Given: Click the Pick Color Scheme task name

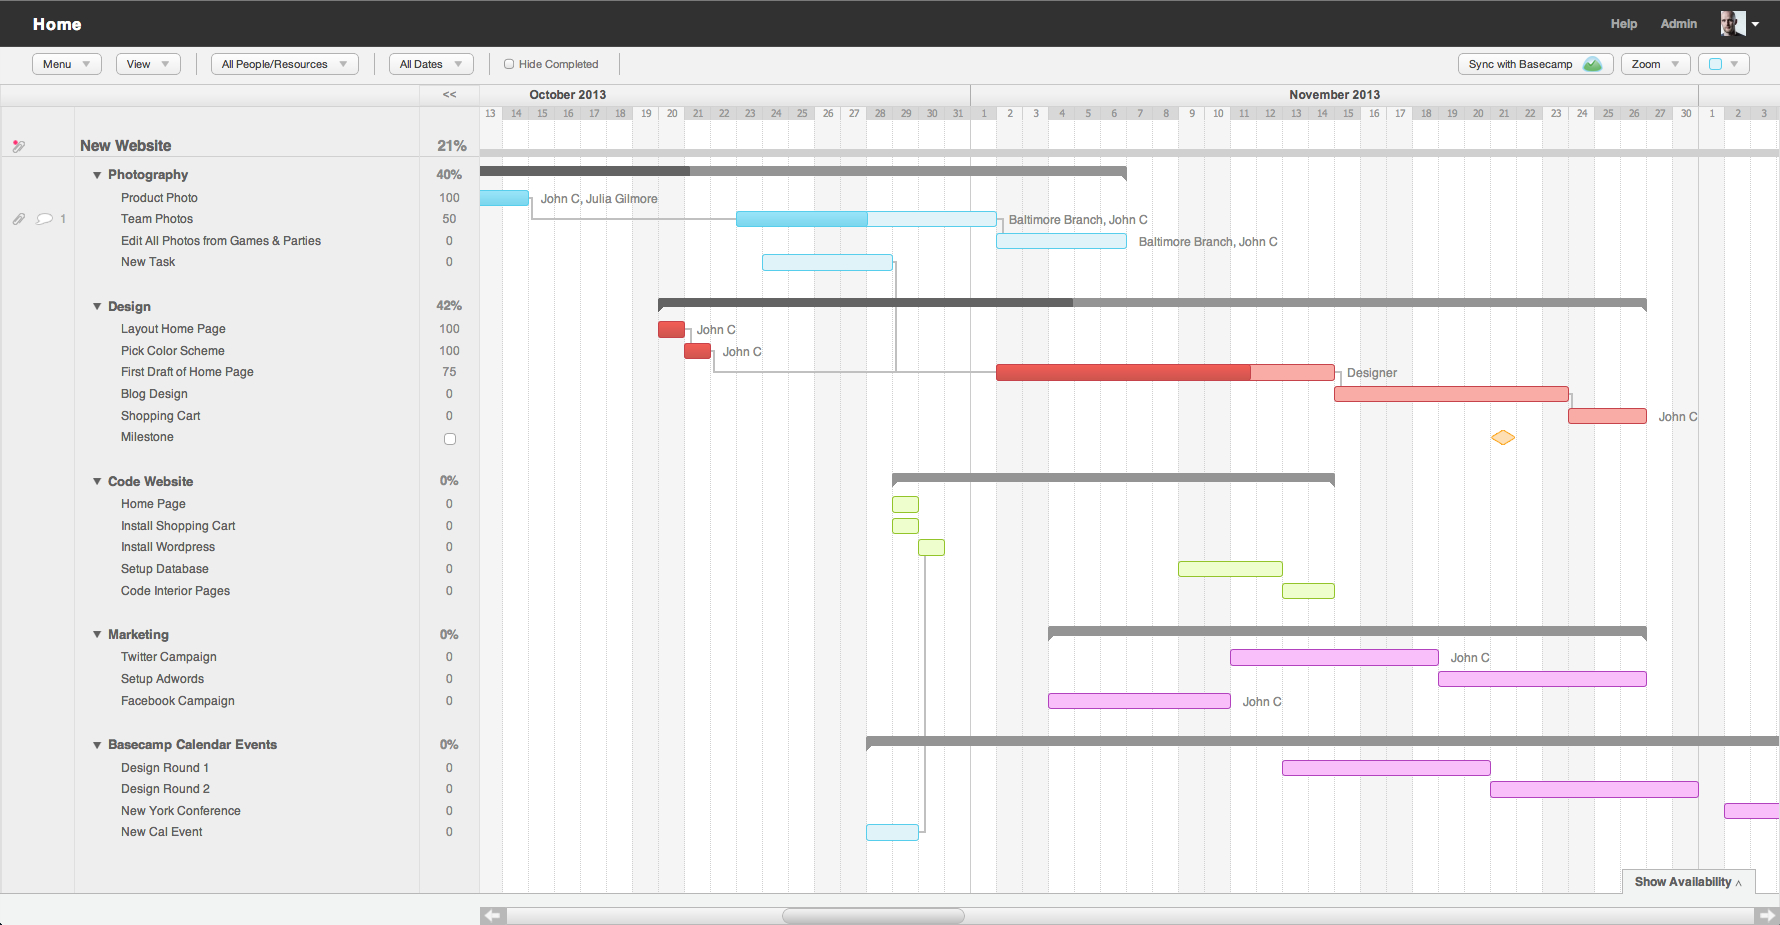Looking at the screenshot, I should click(173, 351).
